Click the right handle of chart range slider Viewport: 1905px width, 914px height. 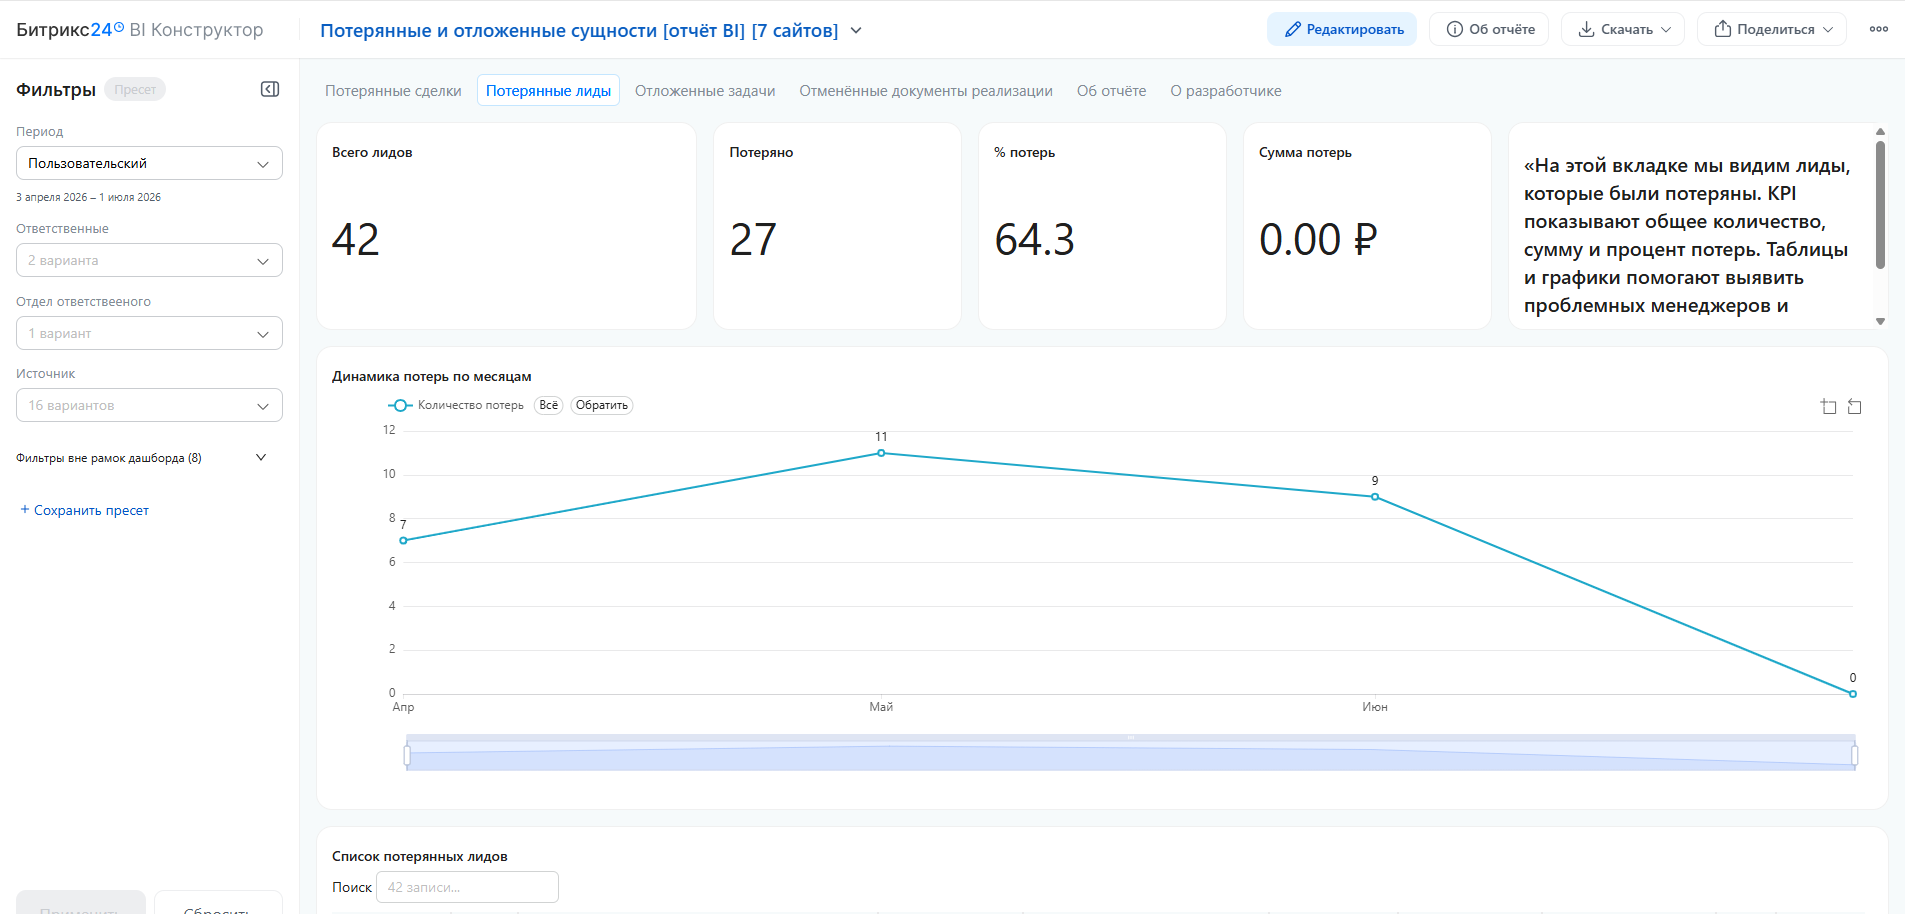point(1854,755)
